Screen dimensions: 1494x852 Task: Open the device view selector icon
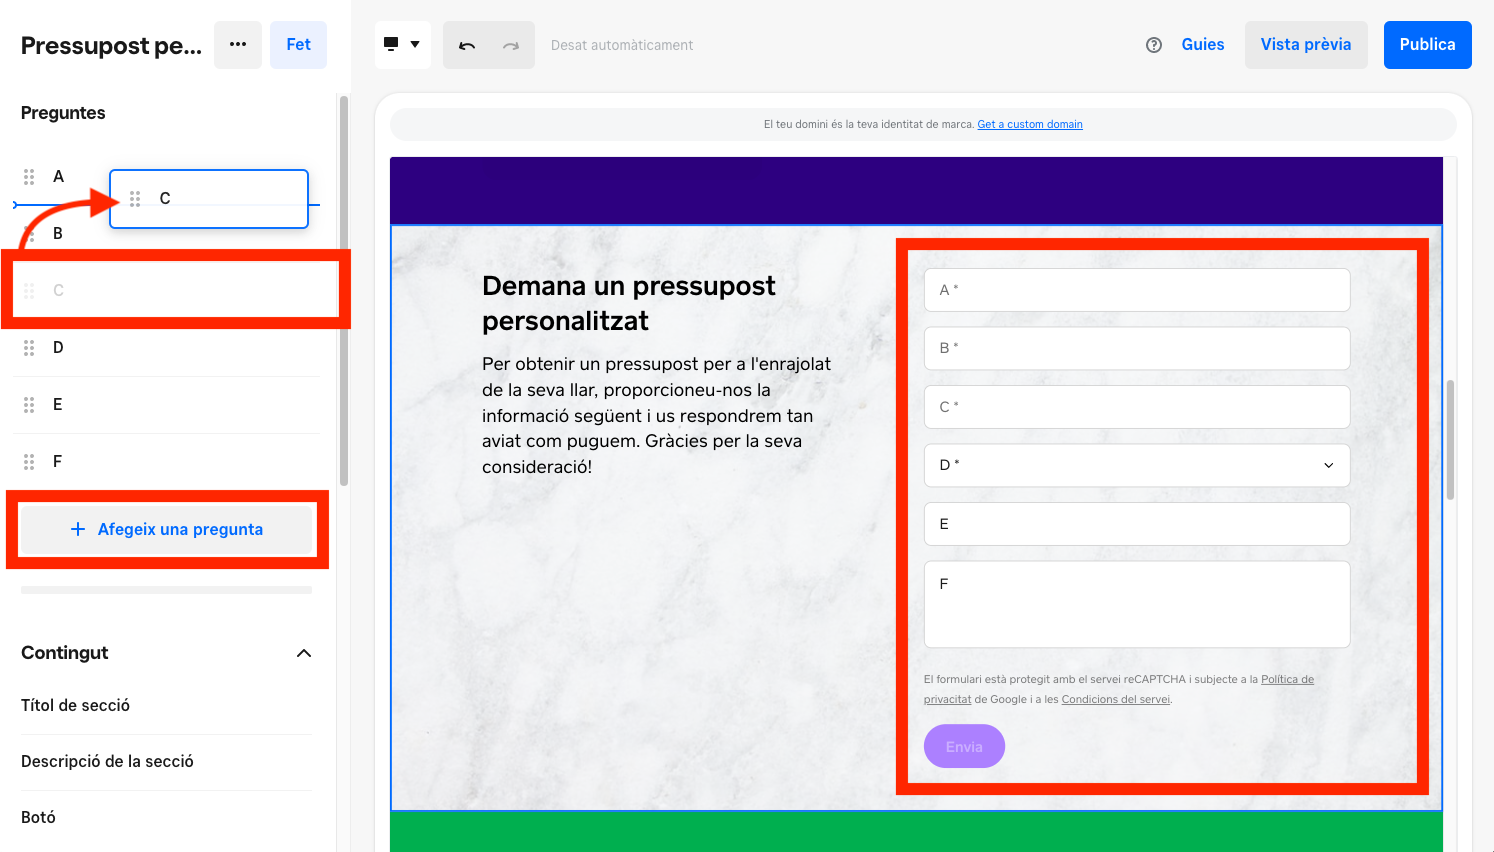click(x=403, y=45)
